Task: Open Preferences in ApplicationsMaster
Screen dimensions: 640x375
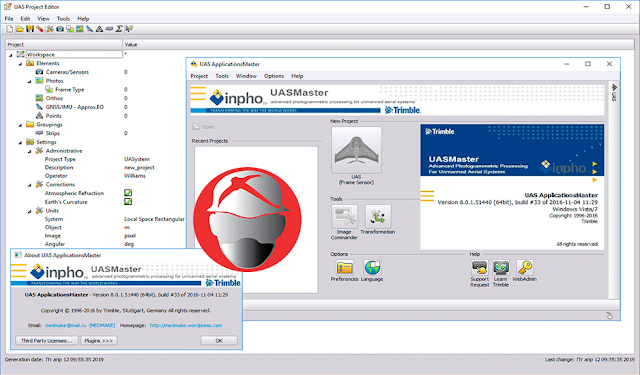Action: coord(344,268)
